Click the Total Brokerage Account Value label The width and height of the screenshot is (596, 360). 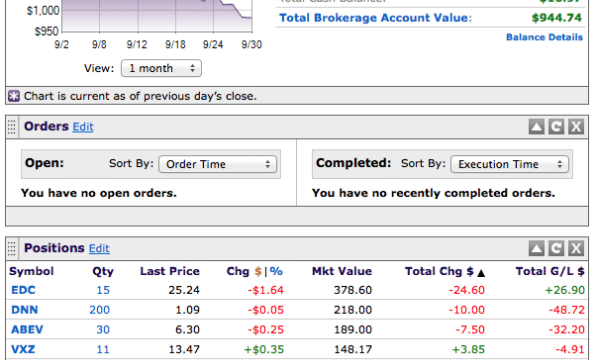click(375, 18)
